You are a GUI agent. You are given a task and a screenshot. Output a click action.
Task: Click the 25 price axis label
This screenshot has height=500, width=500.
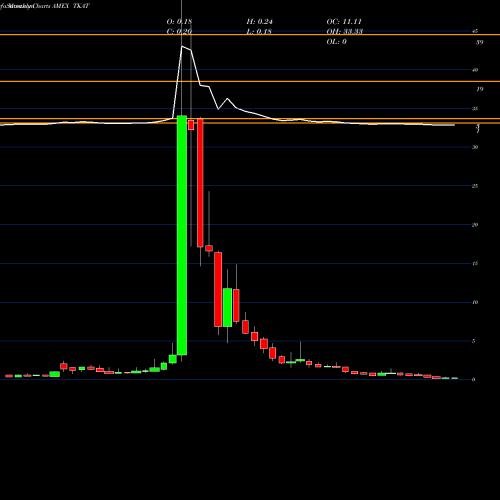pos(475,186)
